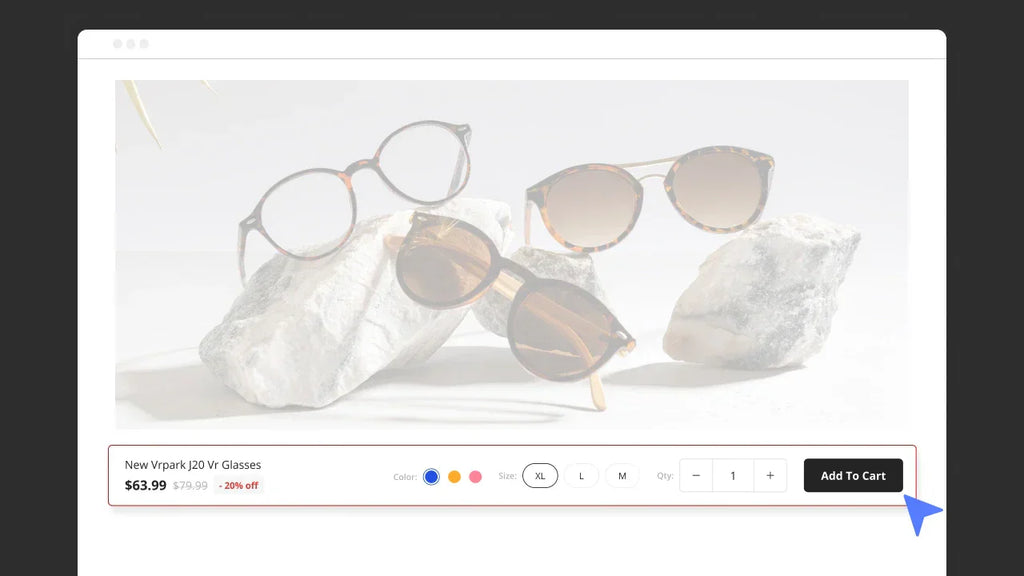
Task: Click the red 20% off discount badge
Action: point(239,486)
